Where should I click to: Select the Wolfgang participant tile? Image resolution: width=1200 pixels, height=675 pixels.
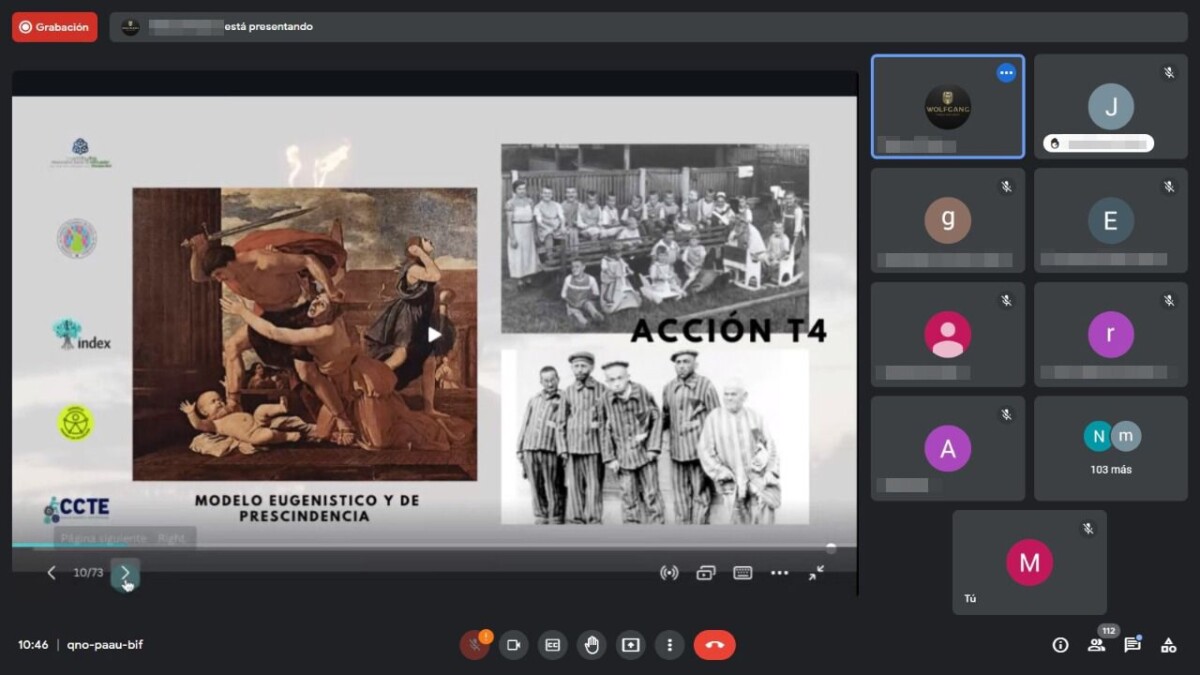pyautogui.click(x=948, y=106)
